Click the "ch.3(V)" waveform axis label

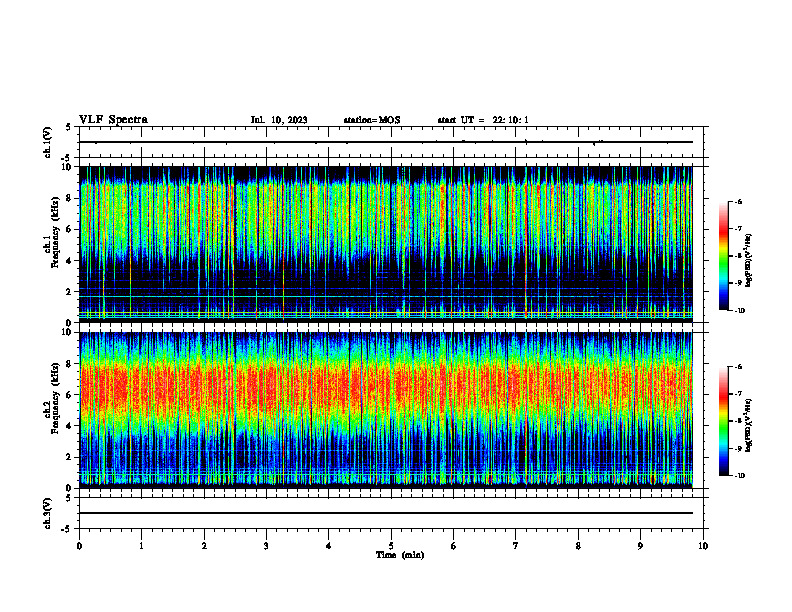(x=47, y=513)
